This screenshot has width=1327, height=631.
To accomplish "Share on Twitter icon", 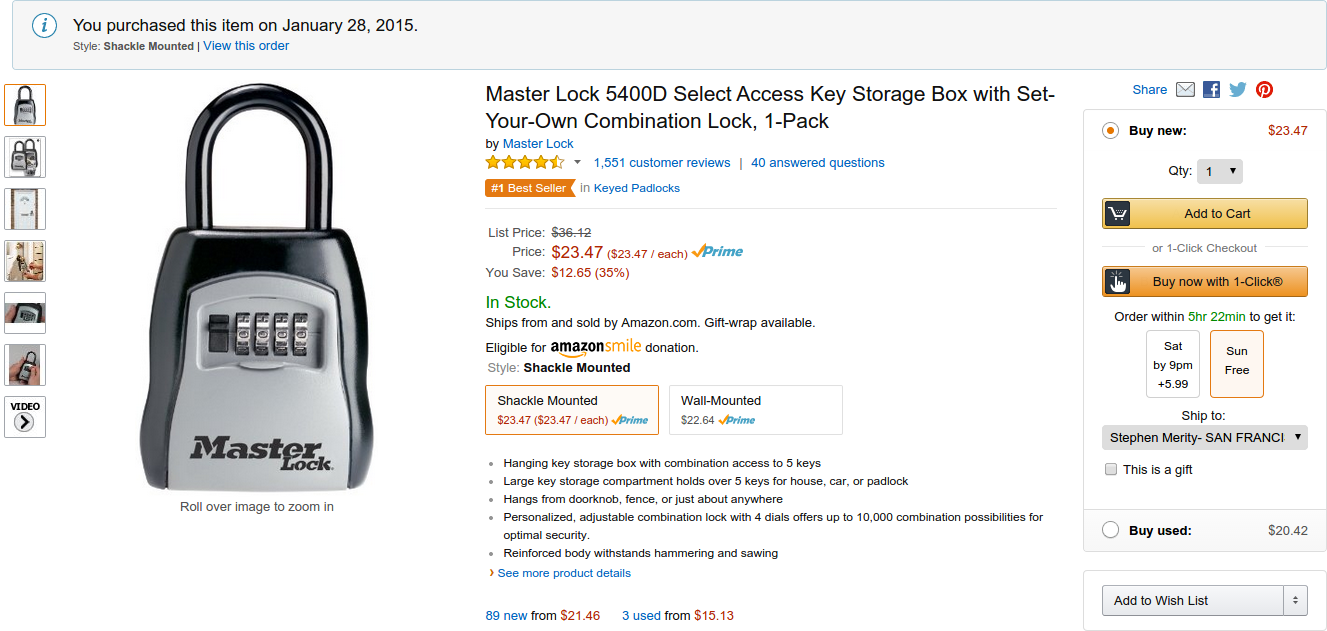I will (x=1238, y=90).
